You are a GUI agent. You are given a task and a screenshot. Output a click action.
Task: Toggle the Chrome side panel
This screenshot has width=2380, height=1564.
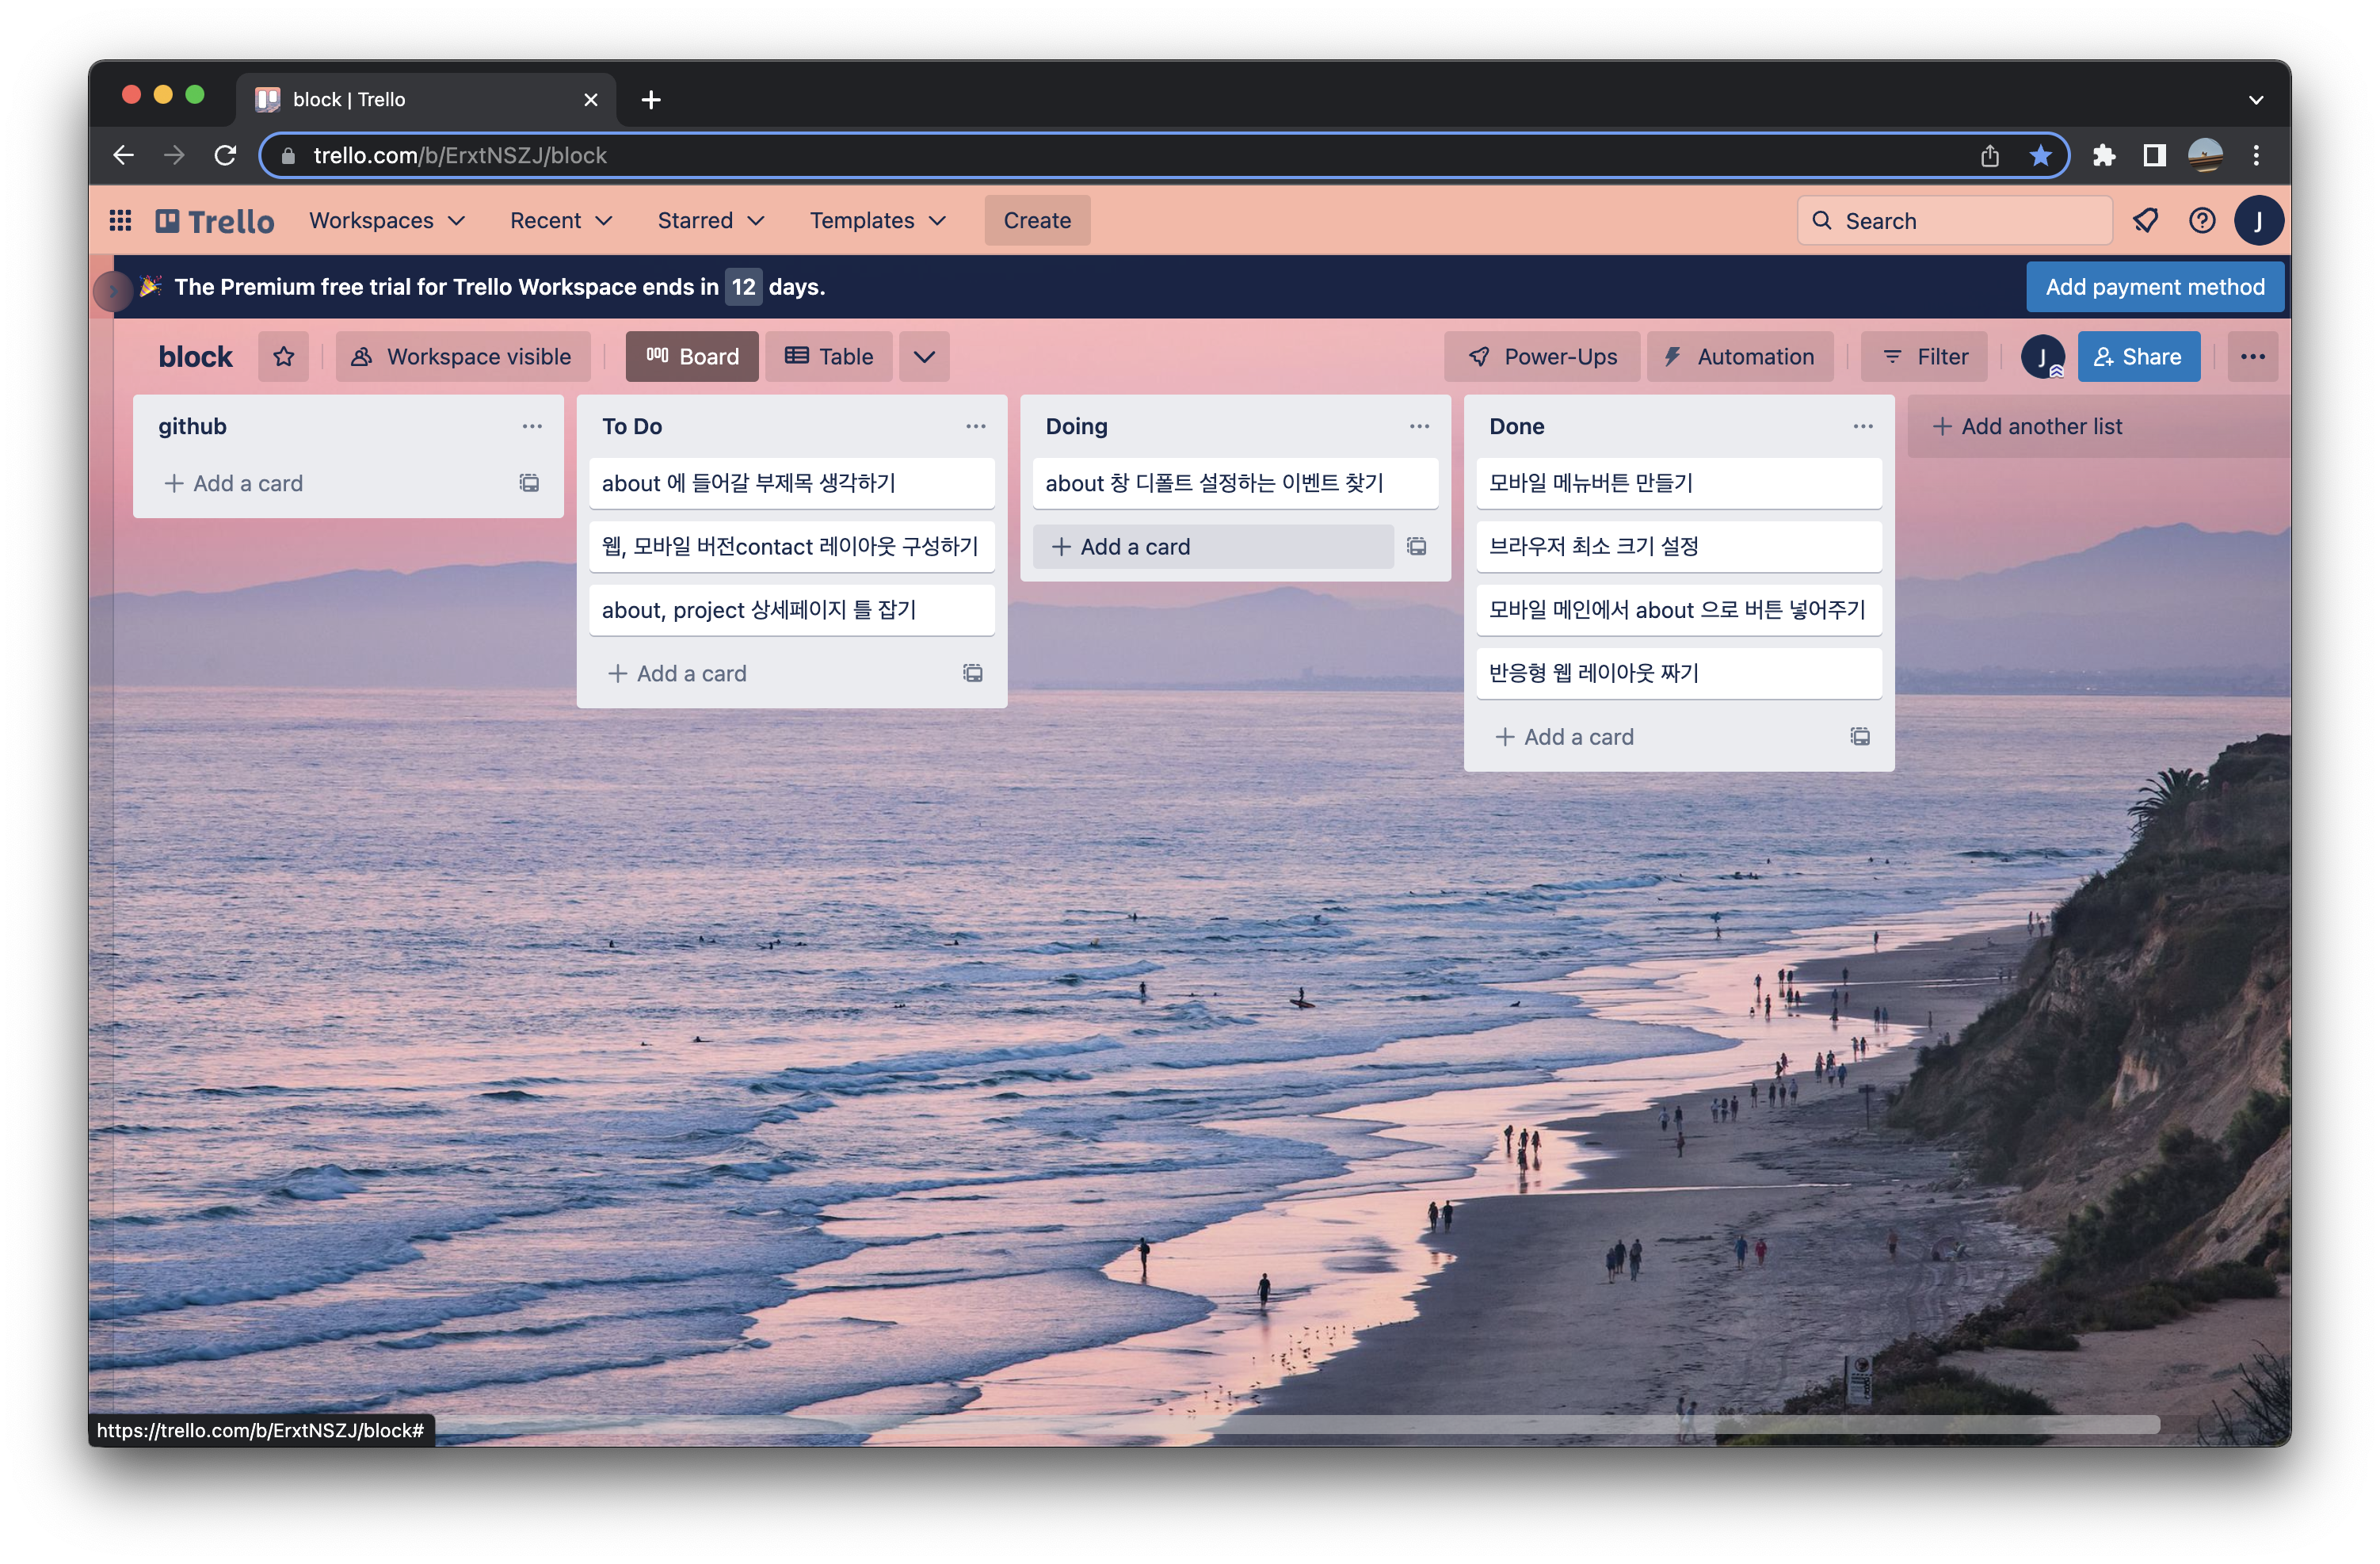(x=2154, y=155)
